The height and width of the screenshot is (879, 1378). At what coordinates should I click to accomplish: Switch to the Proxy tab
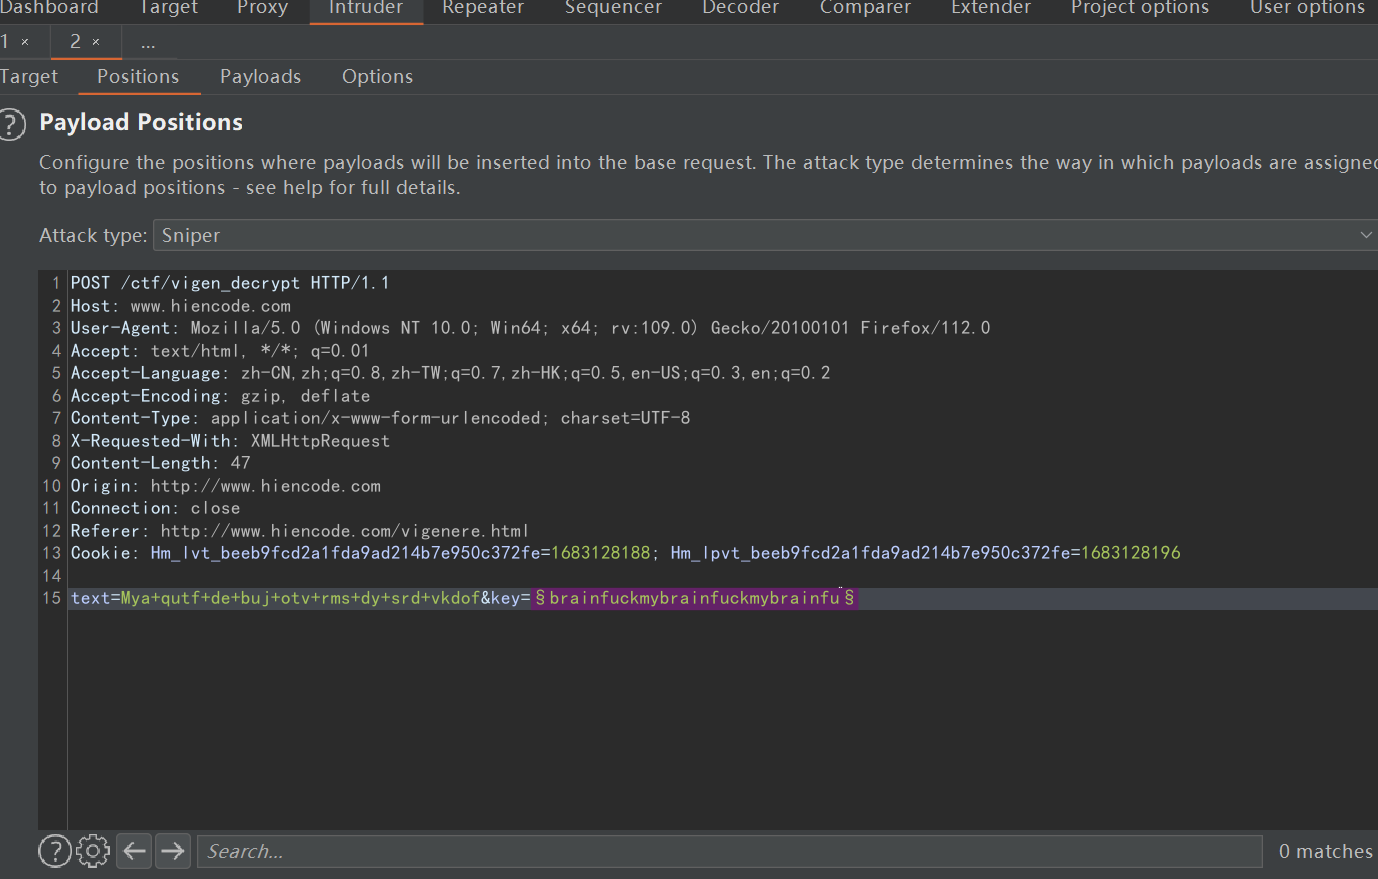click(262, 8)
